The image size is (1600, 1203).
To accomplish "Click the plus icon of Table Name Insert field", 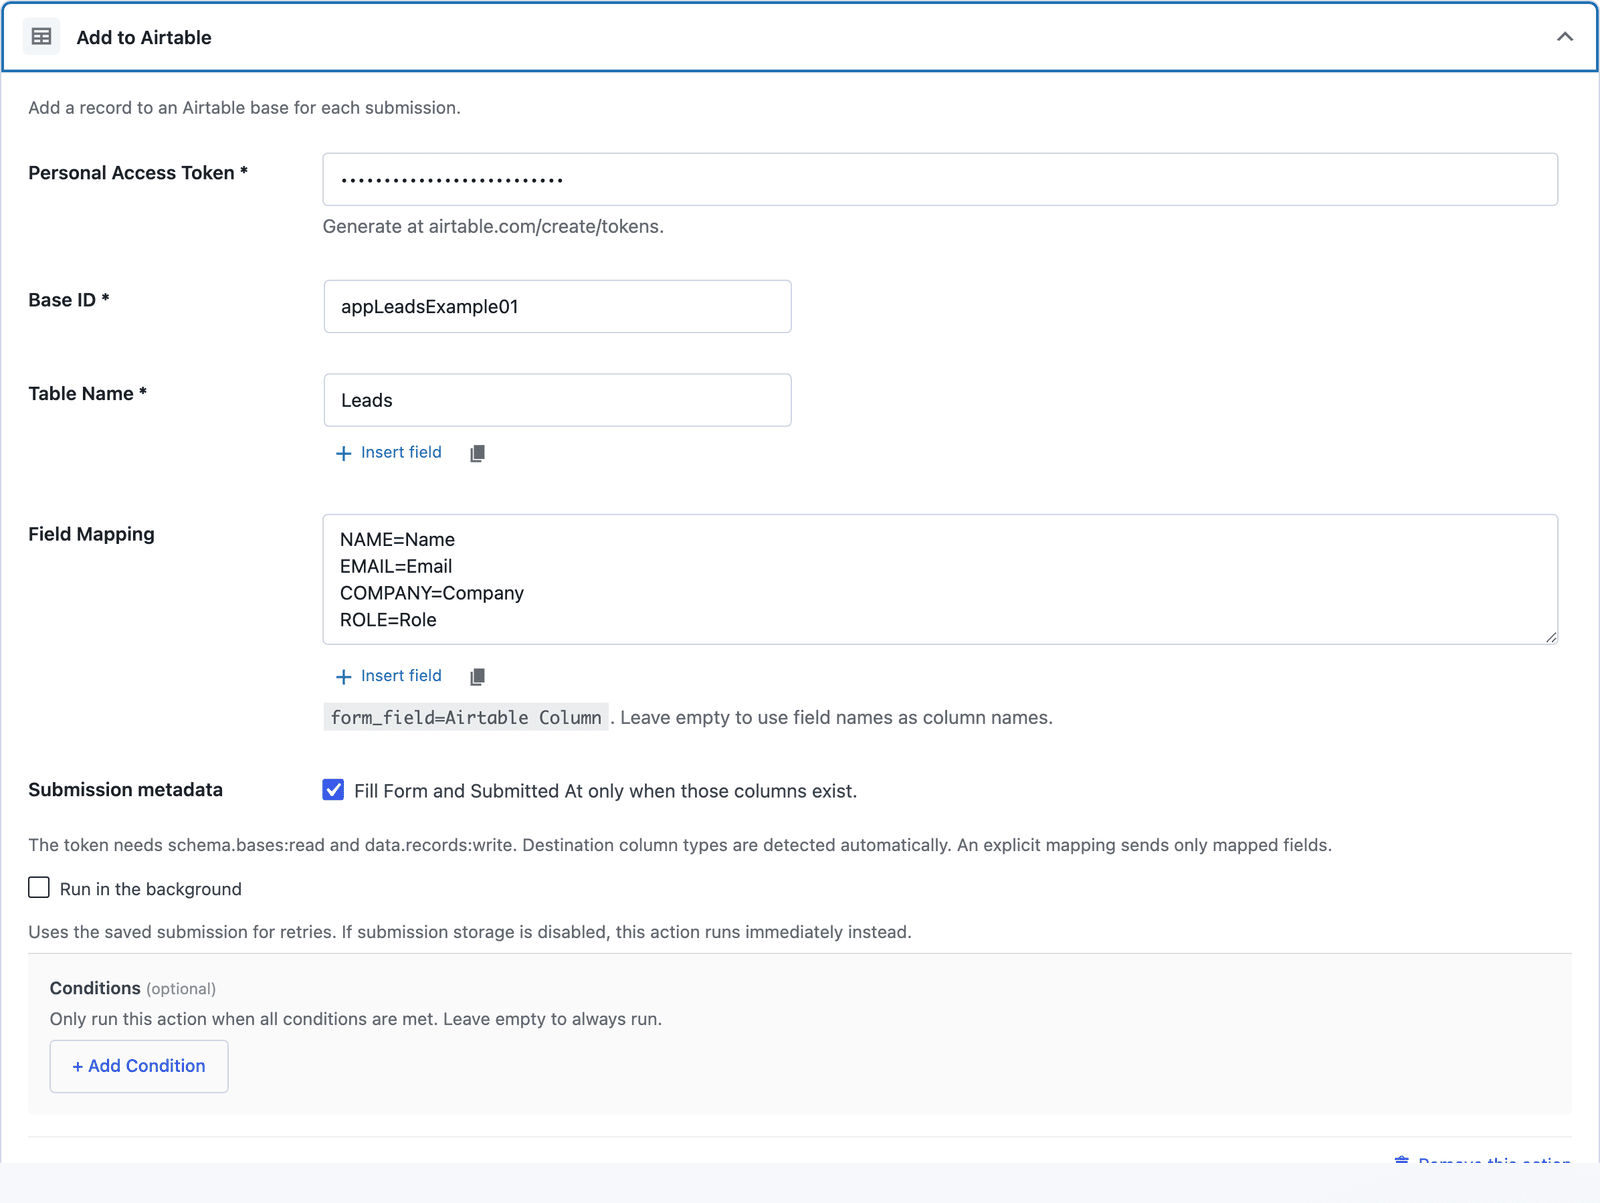I will [343, 453].
